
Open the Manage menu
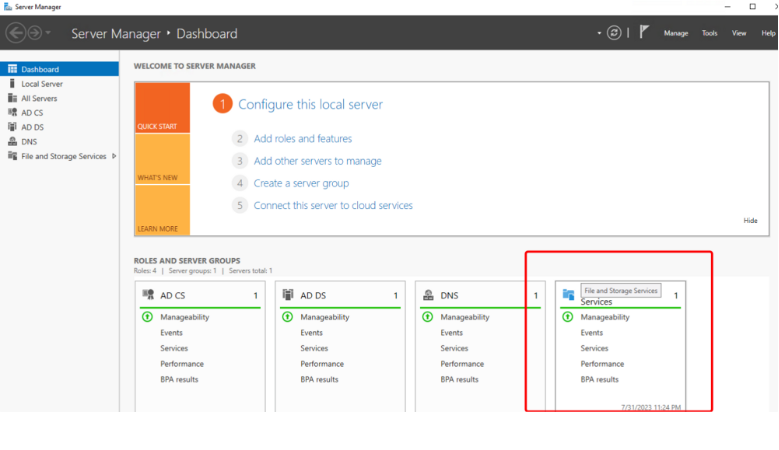point(676,33)
